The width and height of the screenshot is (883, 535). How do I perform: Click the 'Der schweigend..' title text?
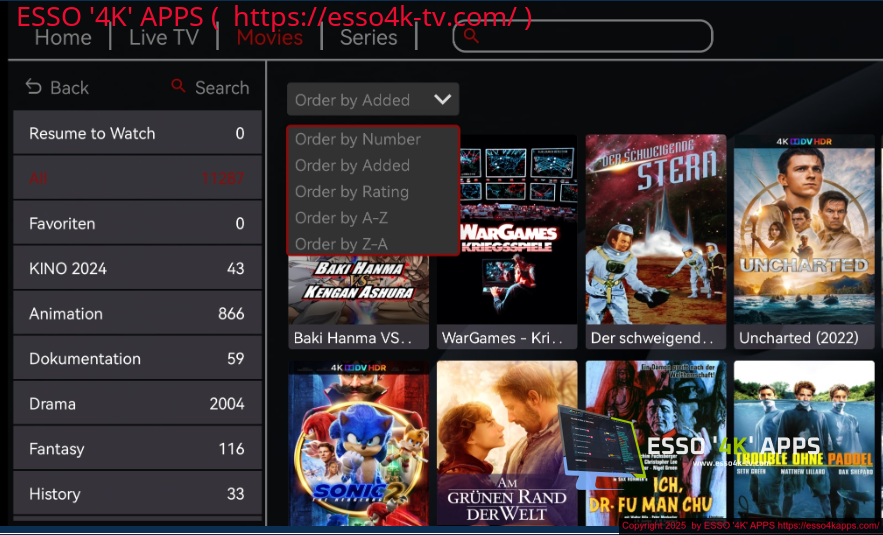pyautogui.click(x=652, y=337)
